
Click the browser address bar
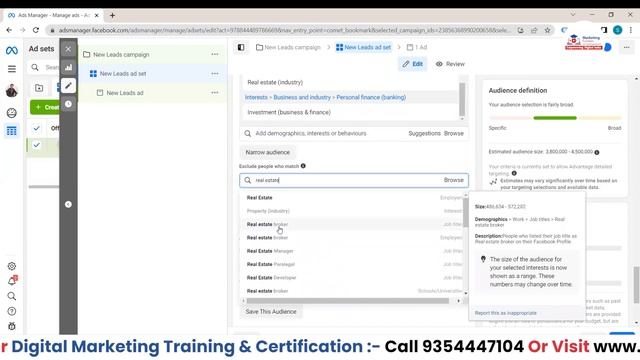coord(284,30)
